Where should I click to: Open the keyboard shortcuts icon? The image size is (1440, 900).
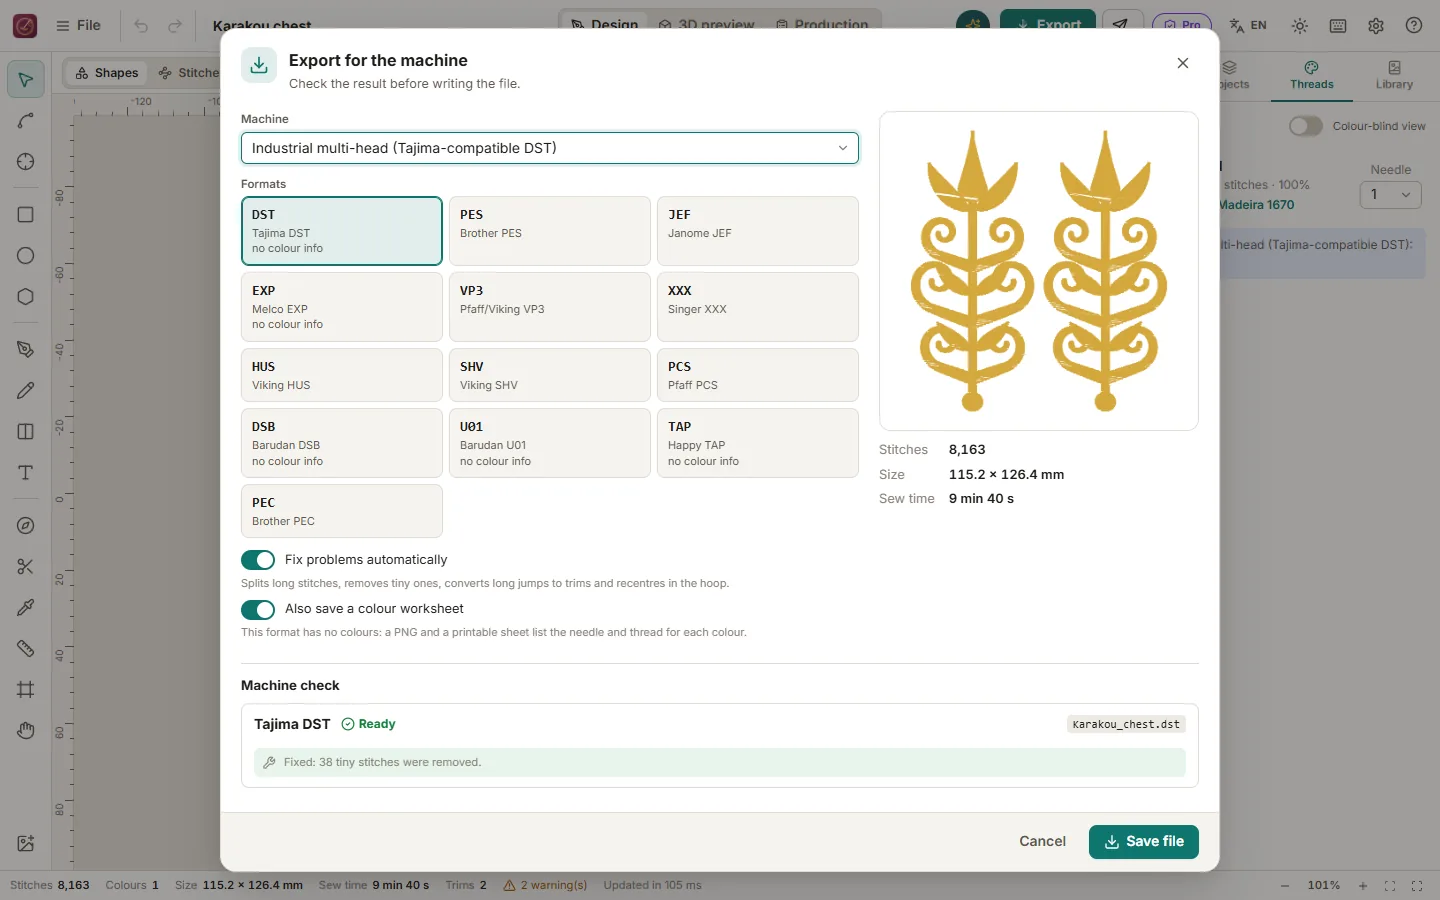pos(1338,26)
